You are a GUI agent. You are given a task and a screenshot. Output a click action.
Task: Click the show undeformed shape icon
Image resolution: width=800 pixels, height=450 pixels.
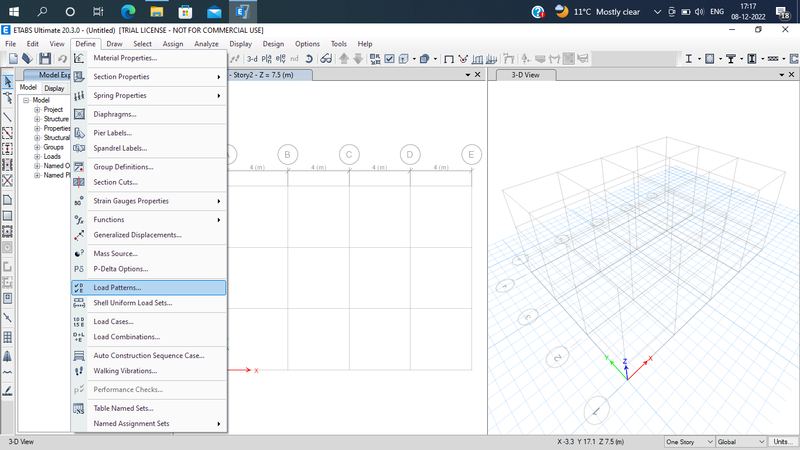coord(449,59)
